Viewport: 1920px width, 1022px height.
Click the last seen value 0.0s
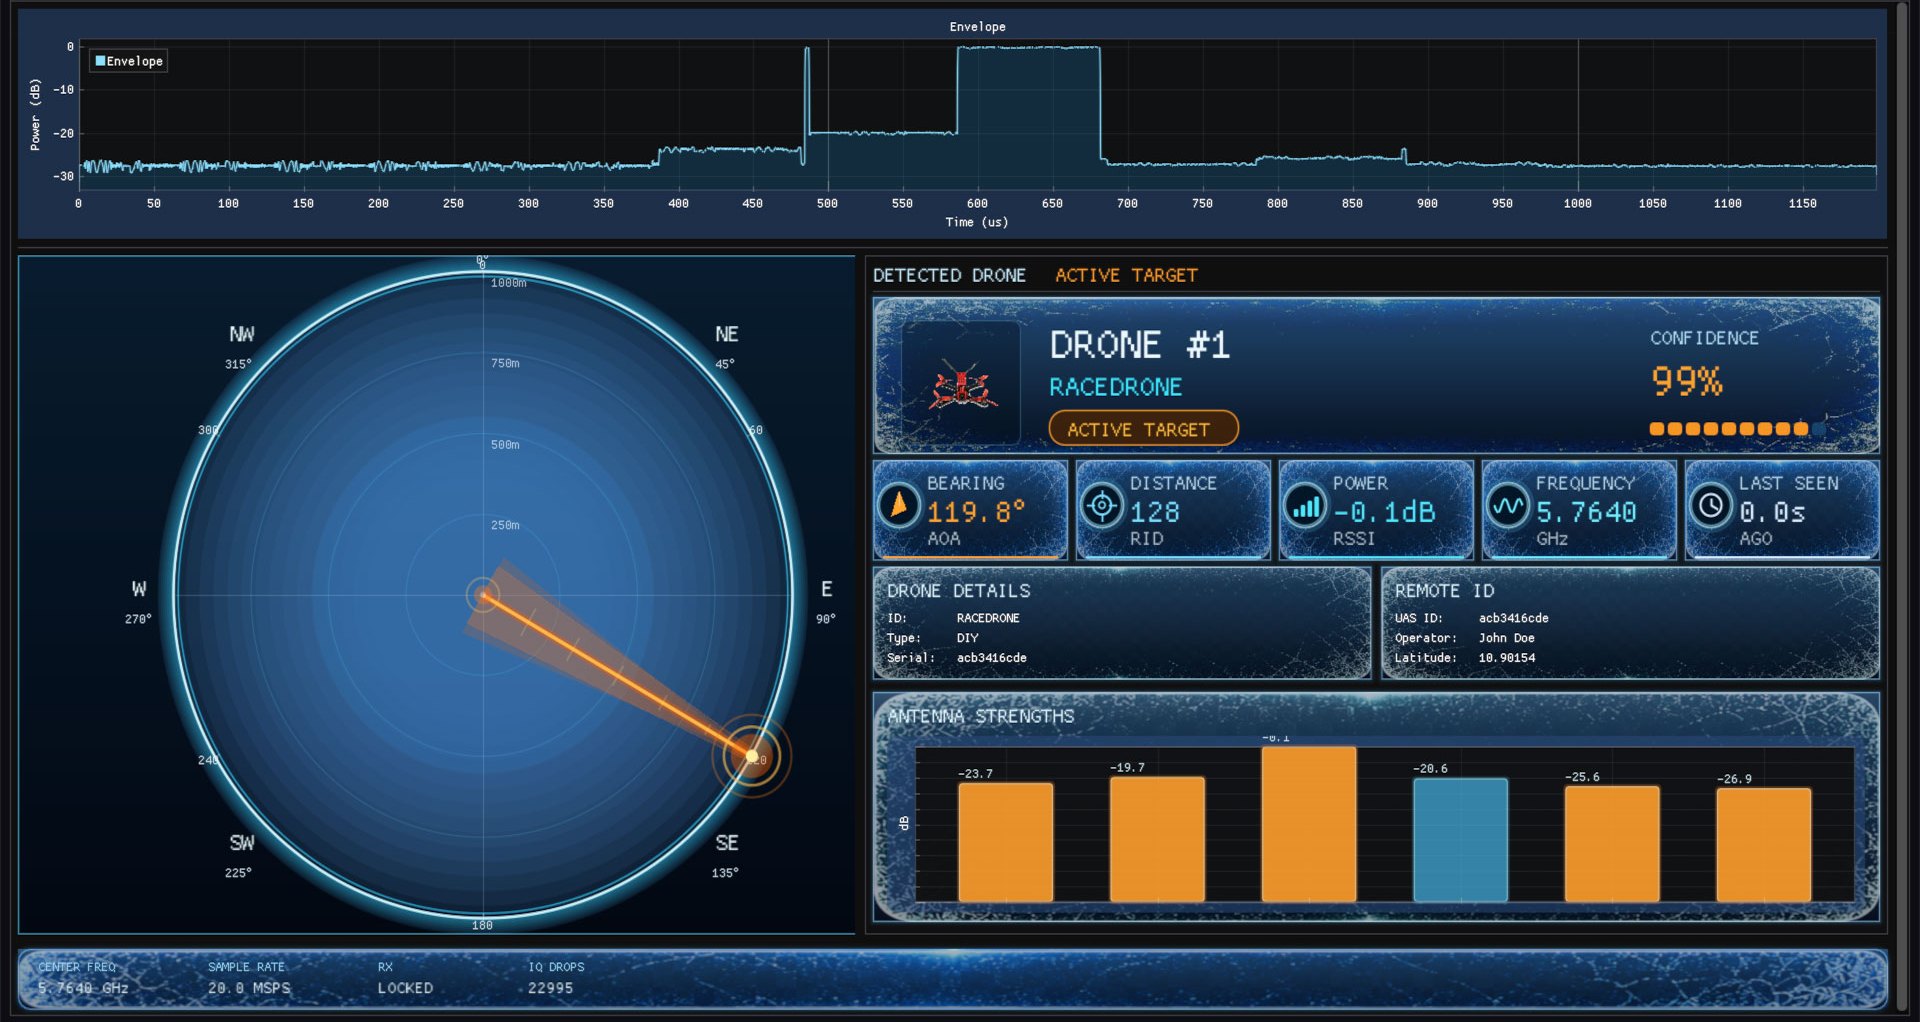(x=1772, y=512)
